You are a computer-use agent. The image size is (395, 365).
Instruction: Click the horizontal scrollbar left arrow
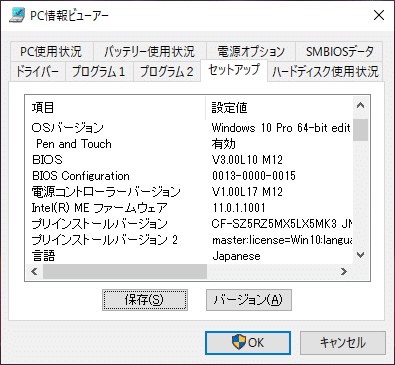point(34,271)
